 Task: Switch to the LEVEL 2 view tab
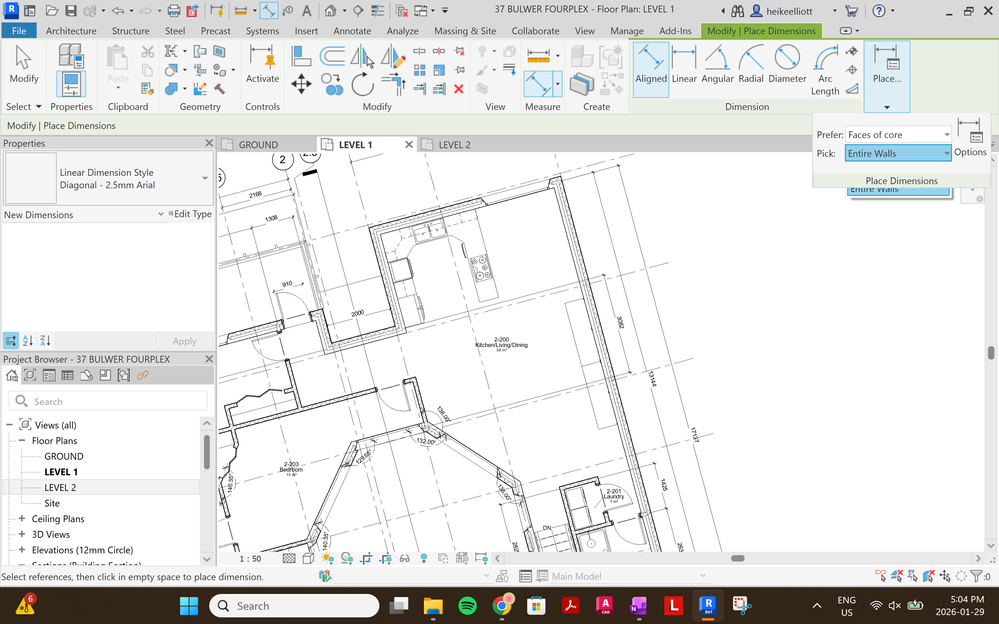454,145
